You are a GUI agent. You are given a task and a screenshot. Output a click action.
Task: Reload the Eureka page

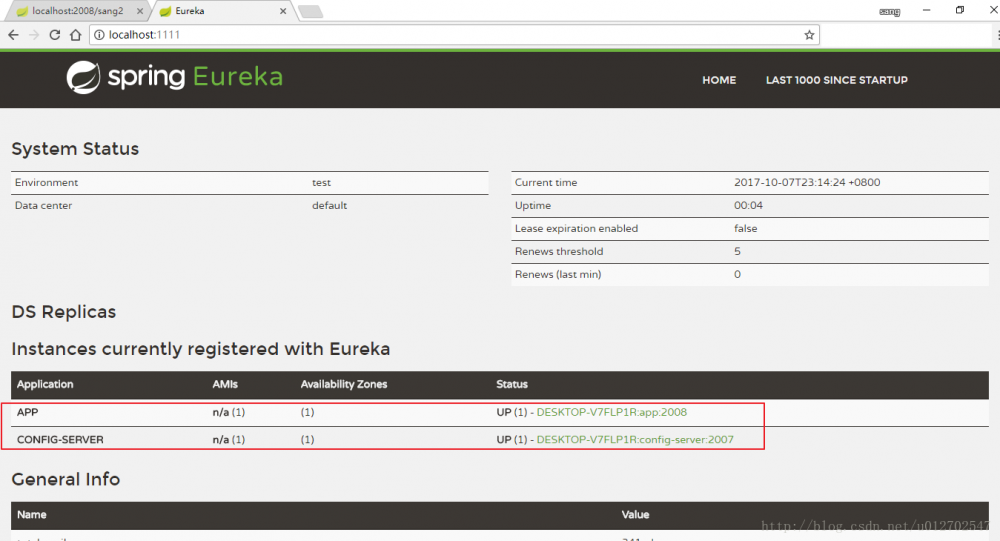[55, 35]
